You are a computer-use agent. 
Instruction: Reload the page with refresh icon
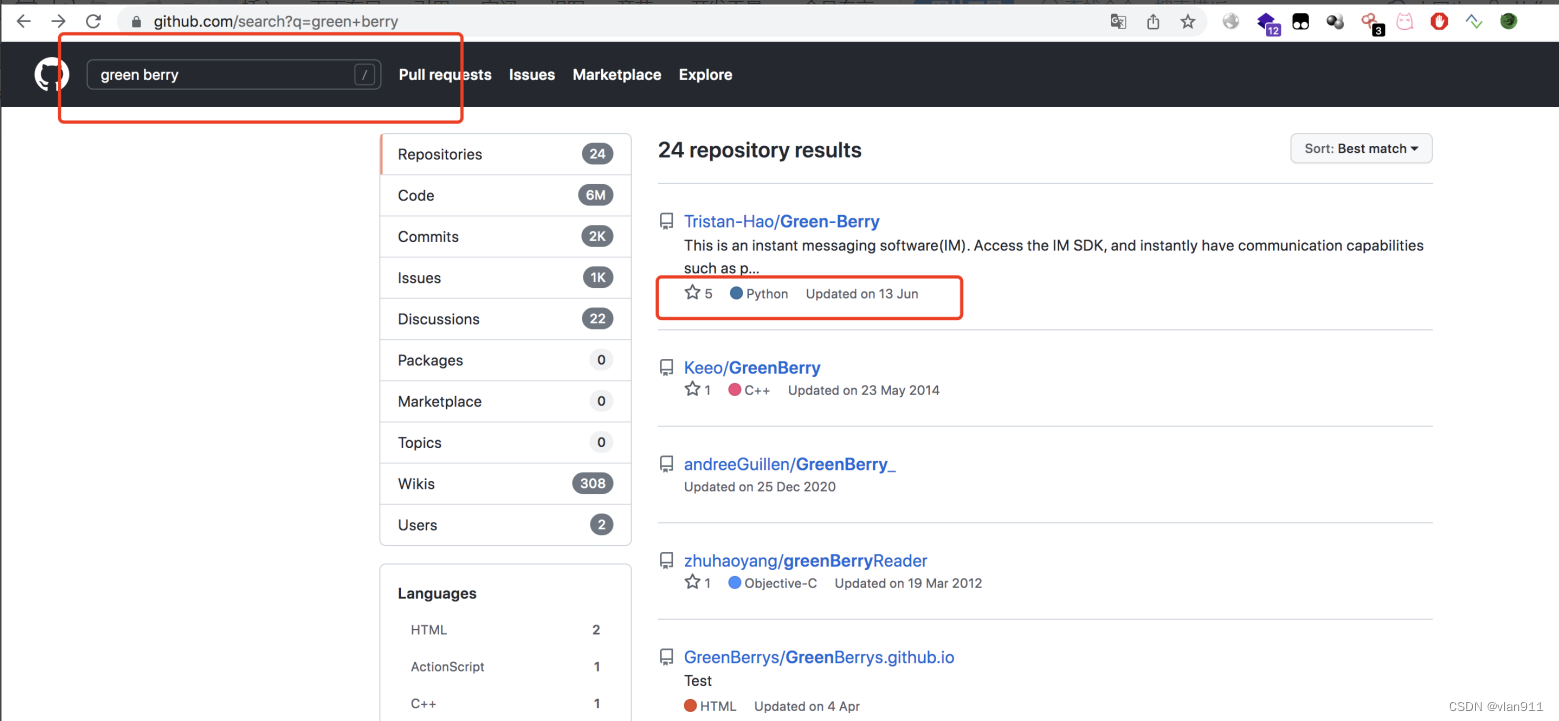pos(94,21)
